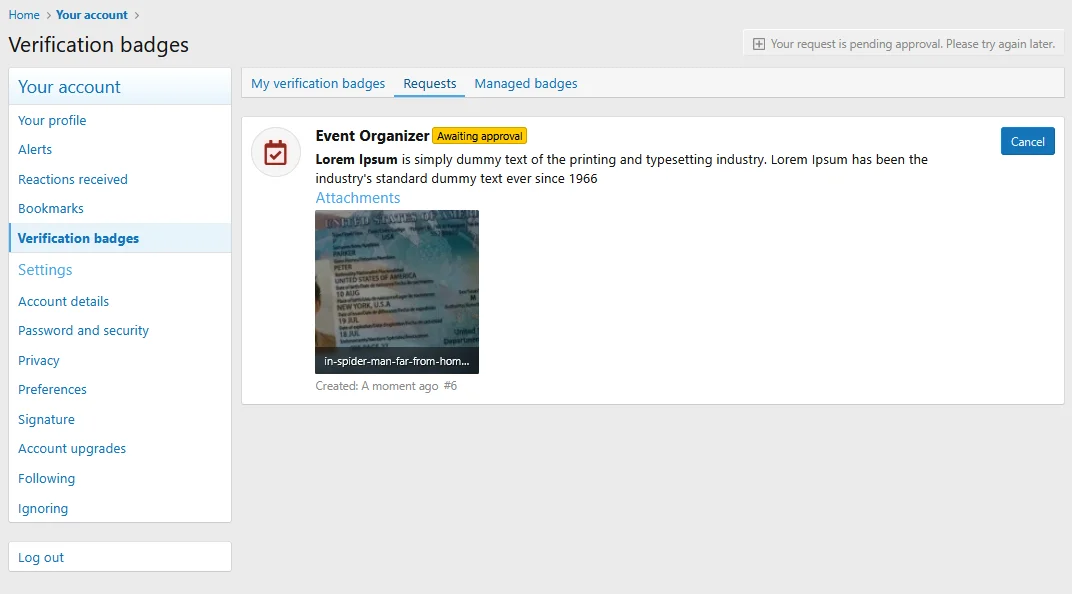
Task: Open Account details settings
Action: point(120,301)
